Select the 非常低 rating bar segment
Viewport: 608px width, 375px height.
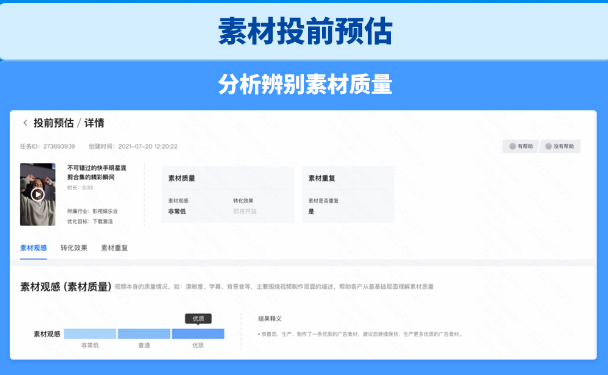(90, 334)
